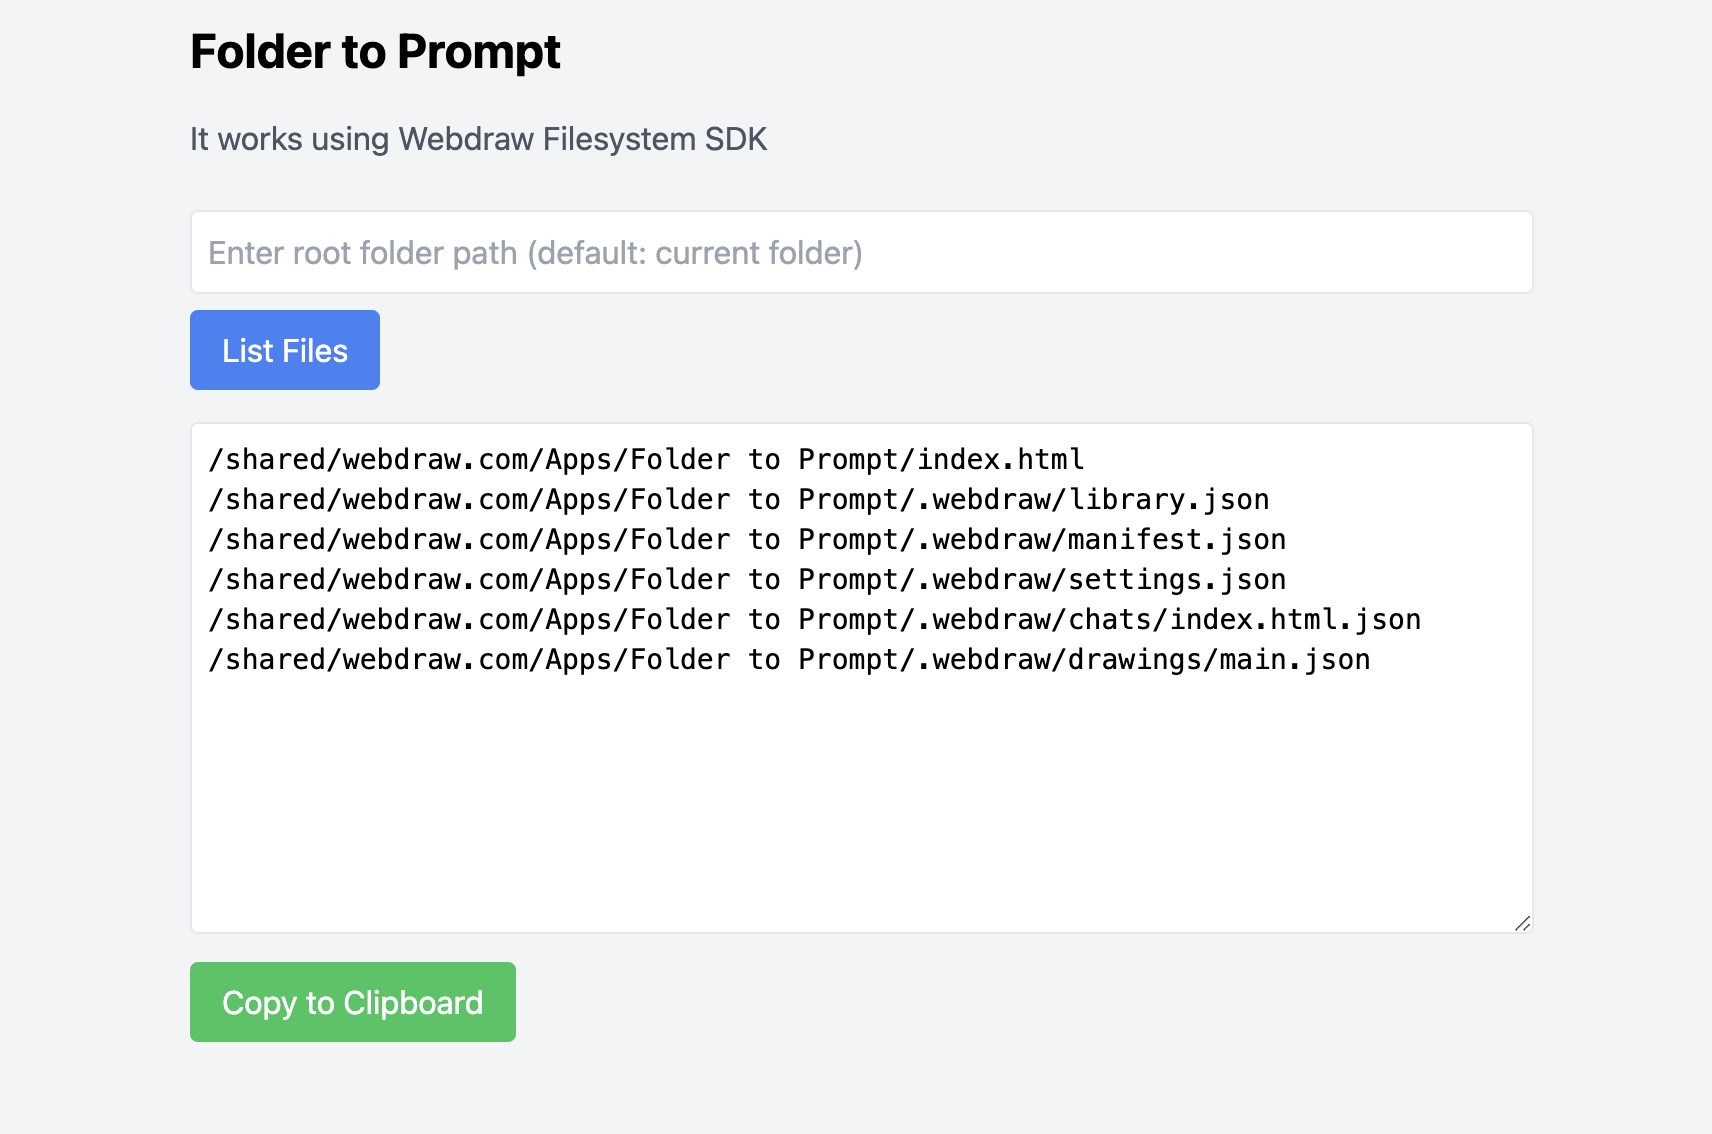This screenshot has height=1134, width=1712.
Task: Select the chats index.html.json path line
Action: click(x=815, y=619)
